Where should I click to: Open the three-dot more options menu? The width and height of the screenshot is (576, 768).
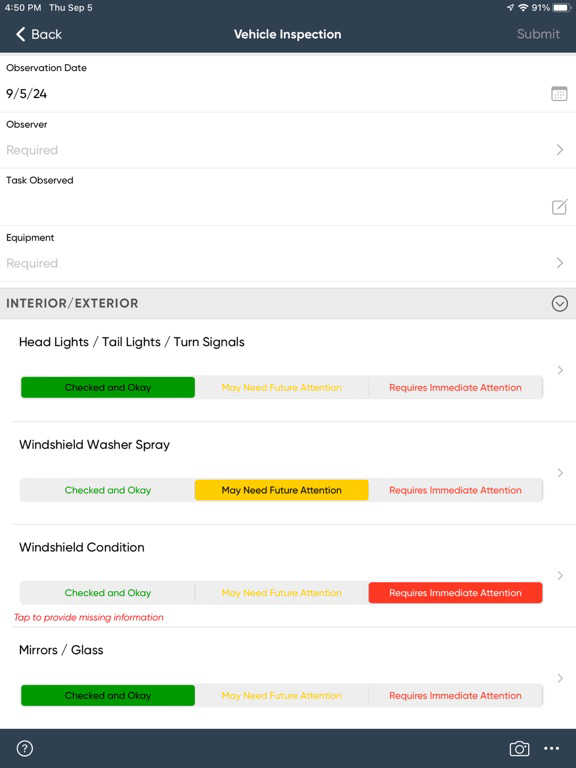click(552, 748)
